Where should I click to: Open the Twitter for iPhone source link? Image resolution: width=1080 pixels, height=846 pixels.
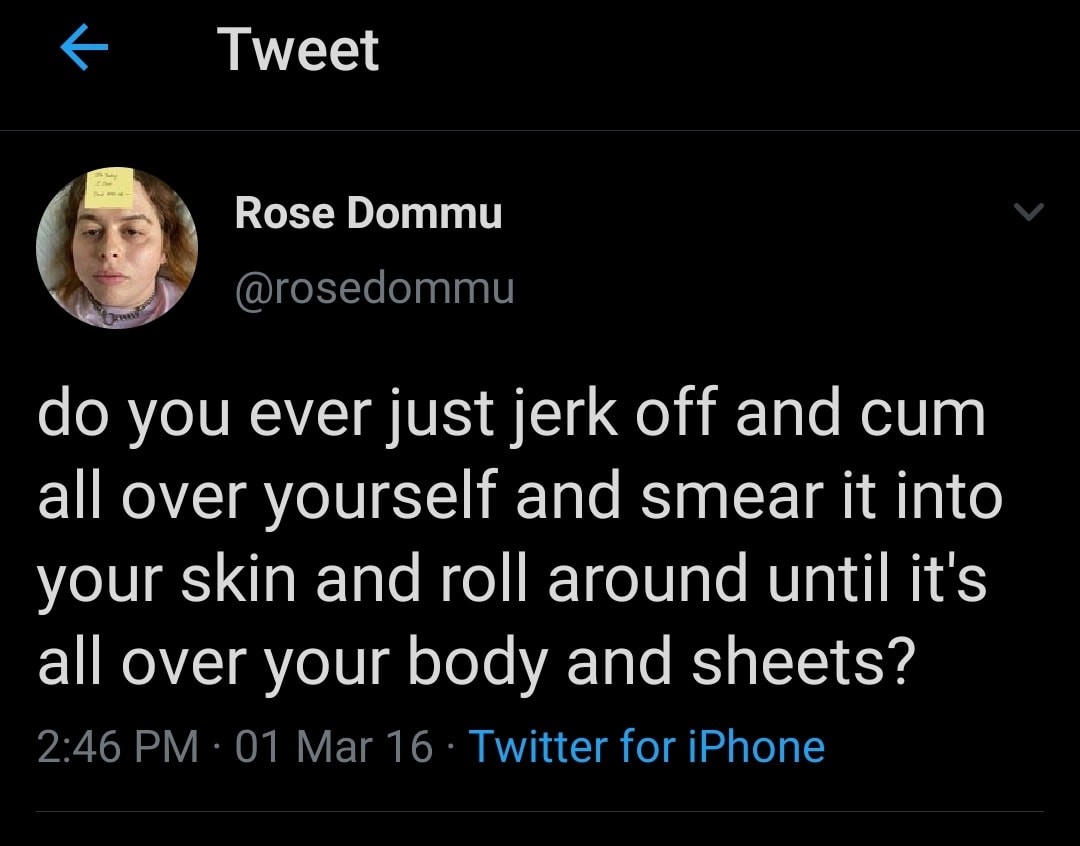(x=646, y=747)
